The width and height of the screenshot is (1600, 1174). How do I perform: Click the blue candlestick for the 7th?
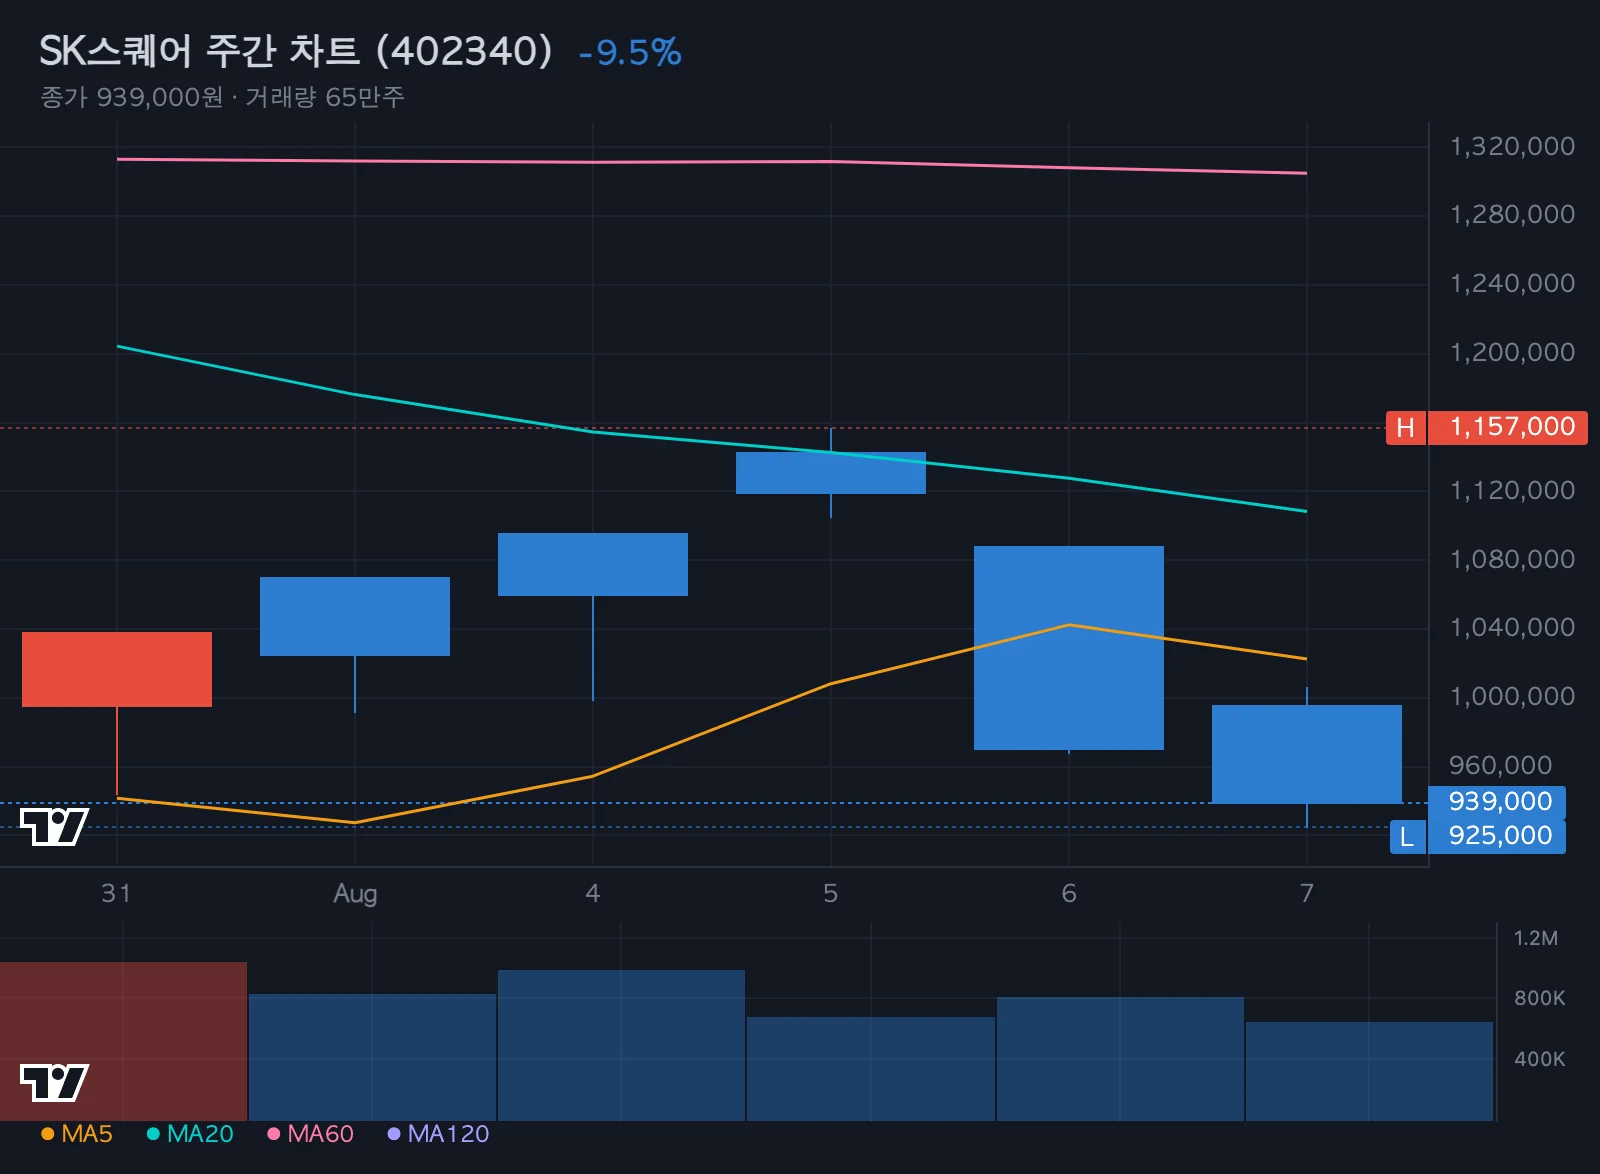tap(1307, 754)
